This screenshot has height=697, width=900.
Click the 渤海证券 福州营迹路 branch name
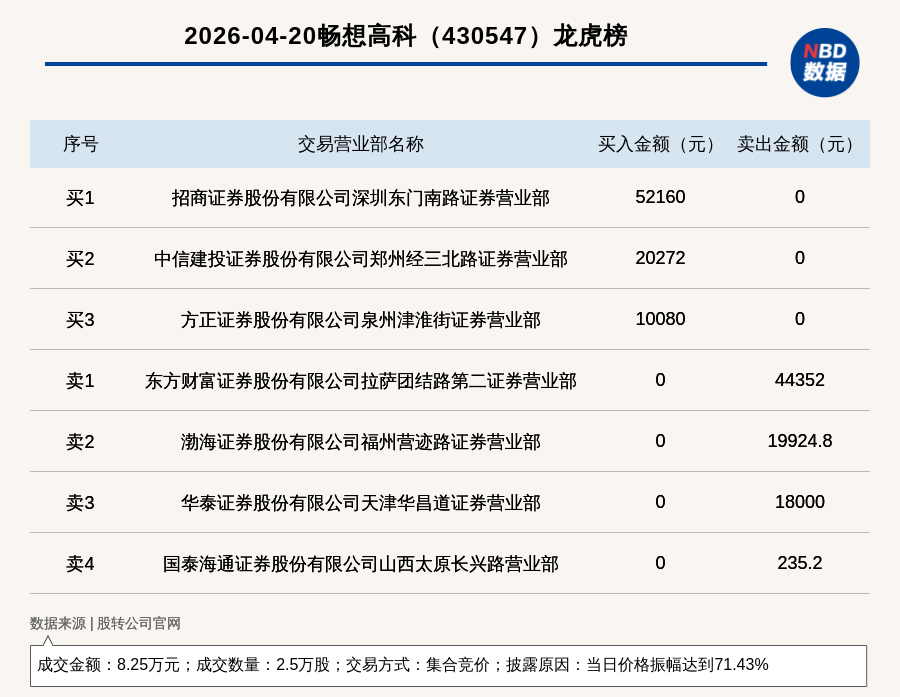[x=360, y=442]
